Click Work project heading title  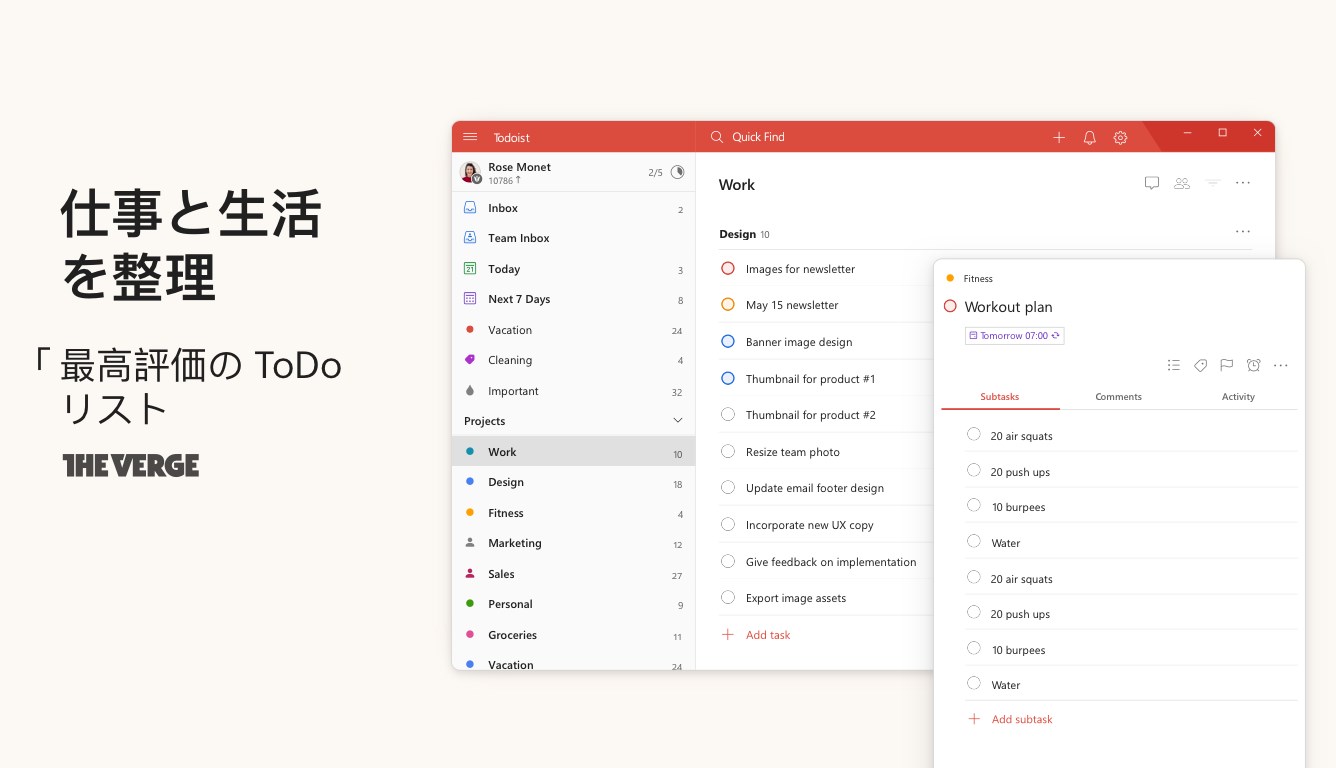click(x=737, y=185)
